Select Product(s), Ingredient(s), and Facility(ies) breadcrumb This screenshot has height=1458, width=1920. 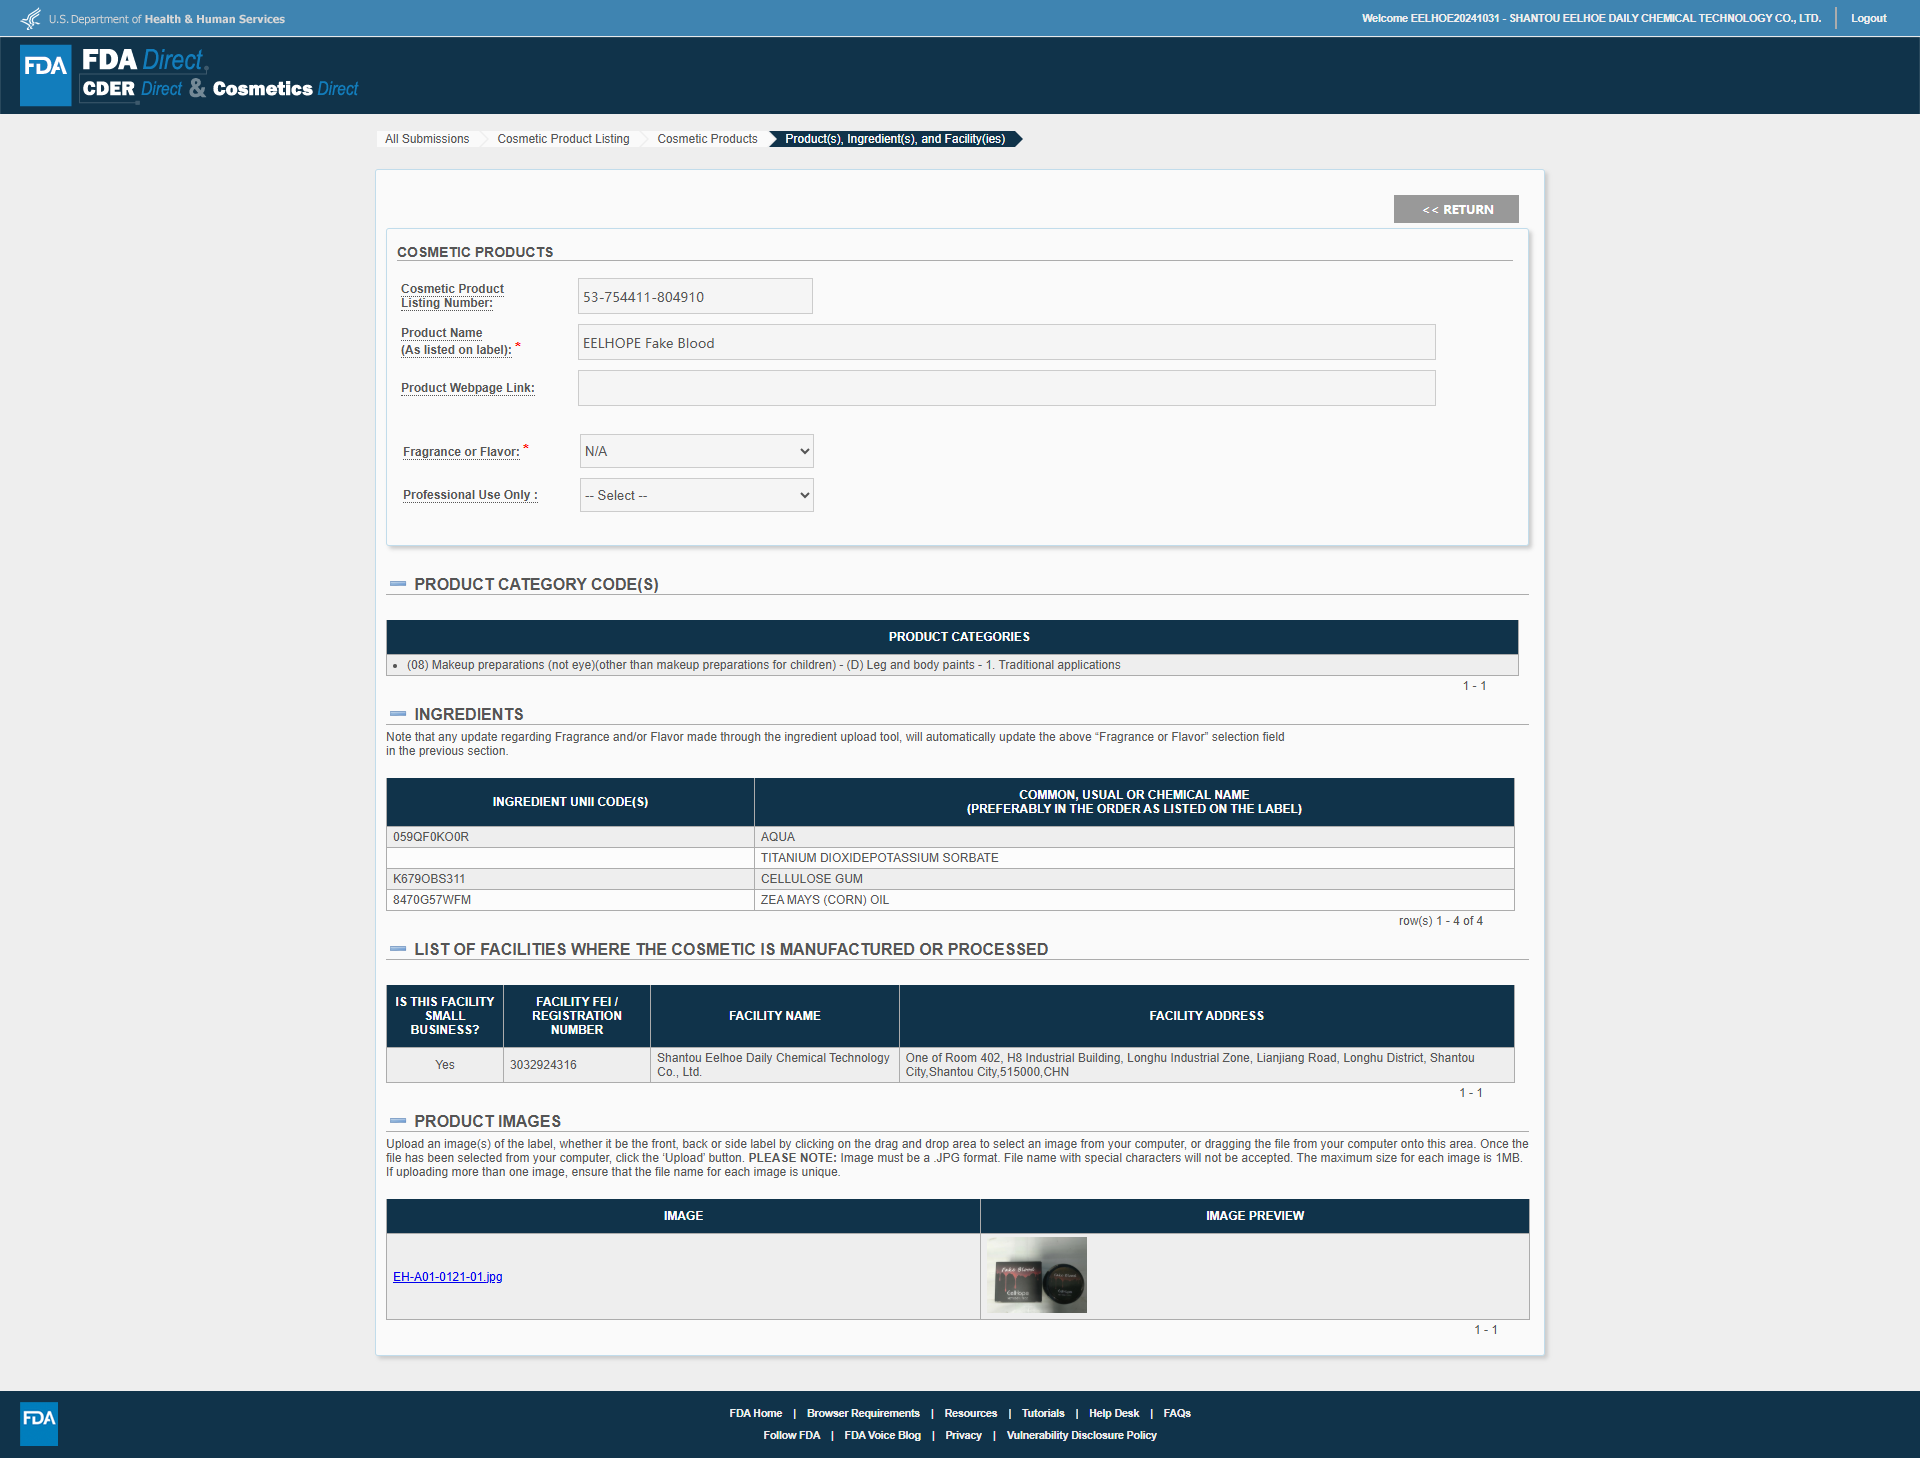tap(895, 139)
